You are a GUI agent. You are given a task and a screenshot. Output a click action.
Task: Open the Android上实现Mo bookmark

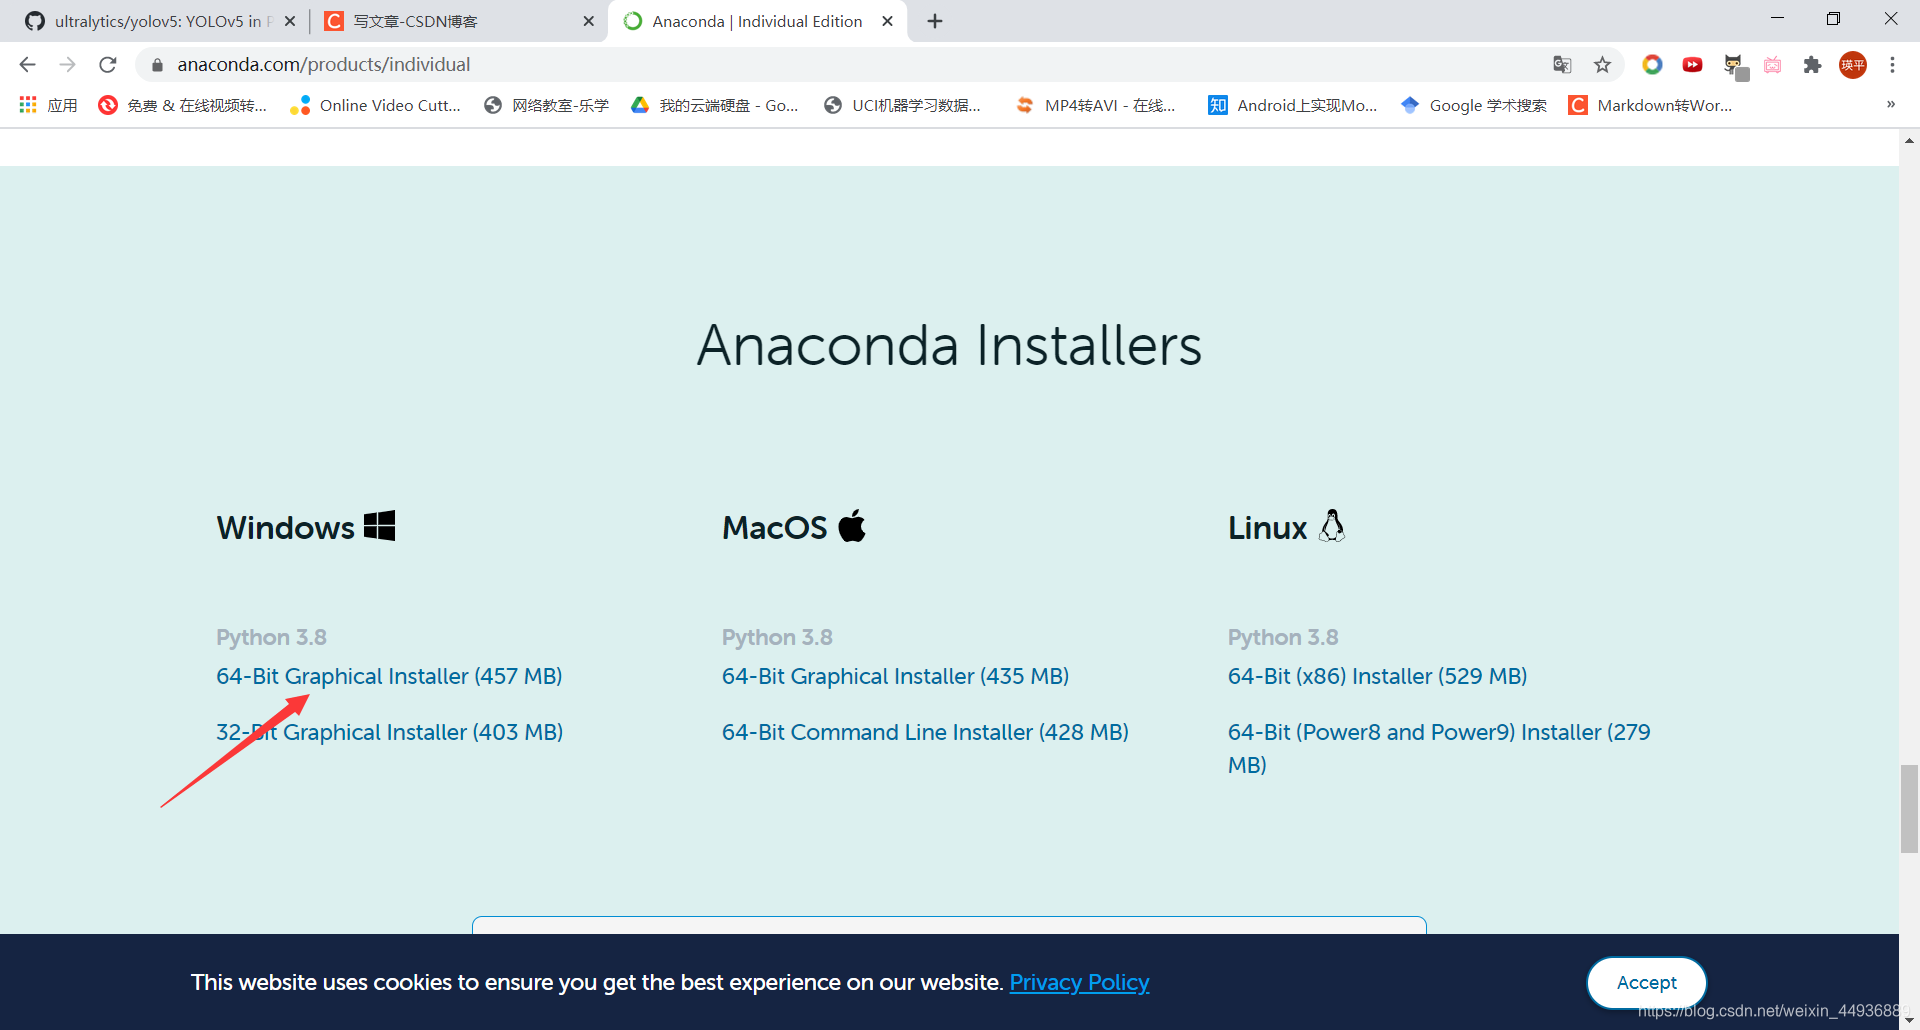(x=1293, y=105)
